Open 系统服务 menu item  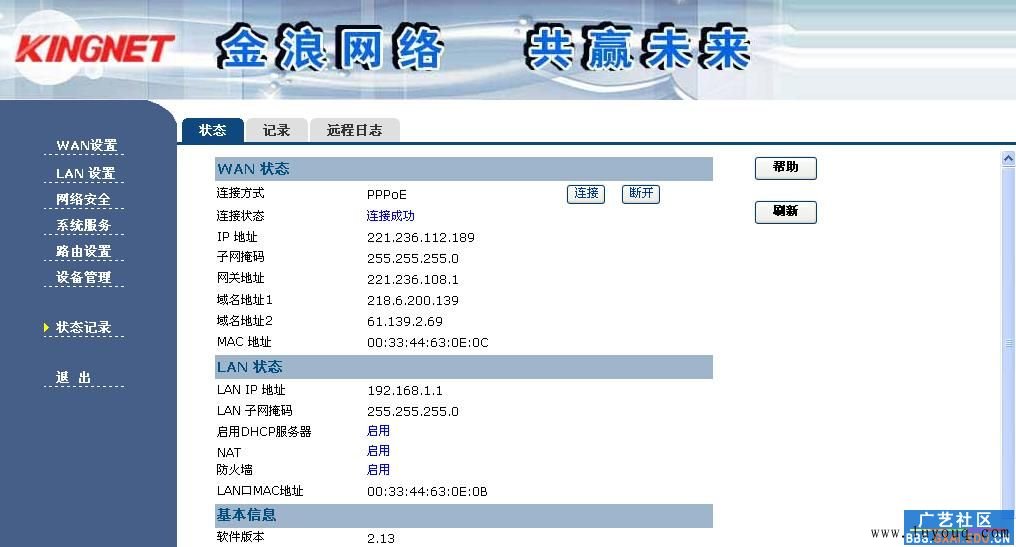(x=83, y=225)
